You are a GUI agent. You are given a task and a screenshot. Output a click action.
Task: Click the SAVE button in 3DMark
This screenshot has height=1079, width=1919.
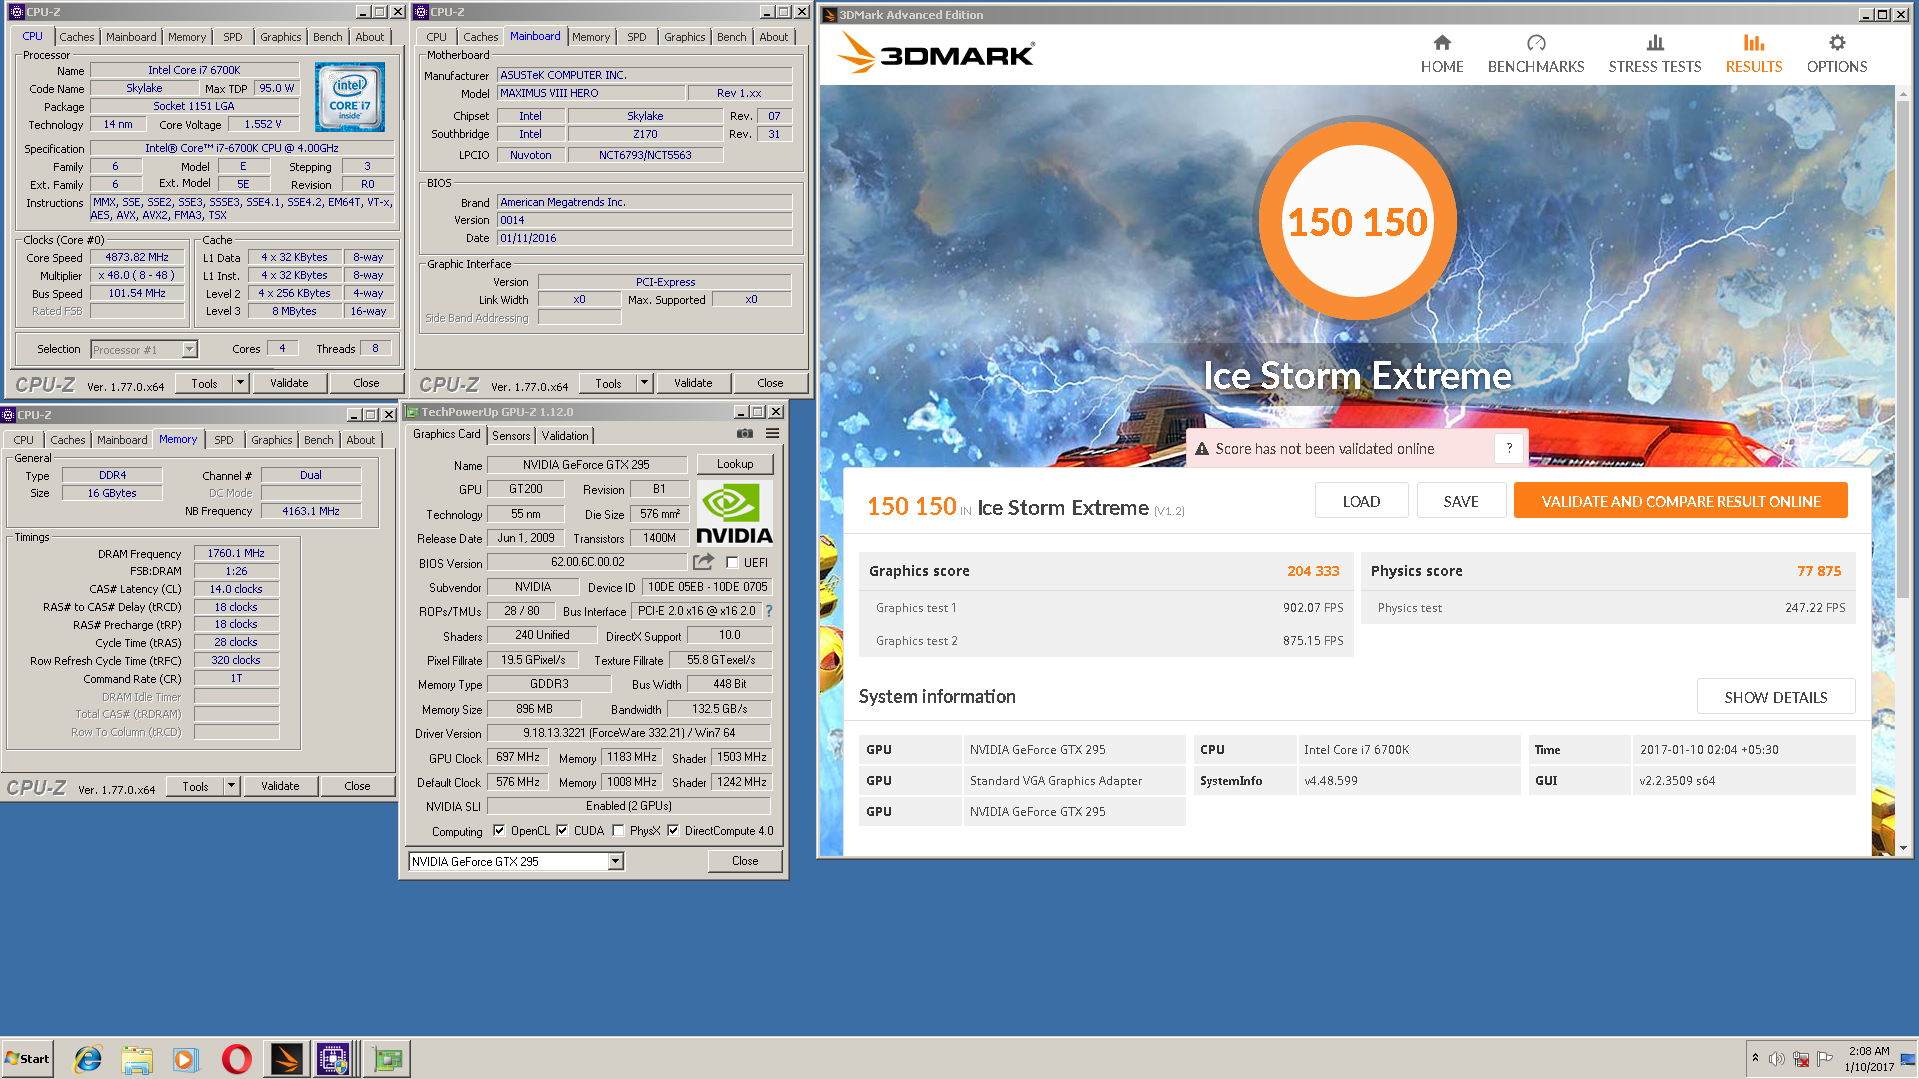(x=1460, y=501)
